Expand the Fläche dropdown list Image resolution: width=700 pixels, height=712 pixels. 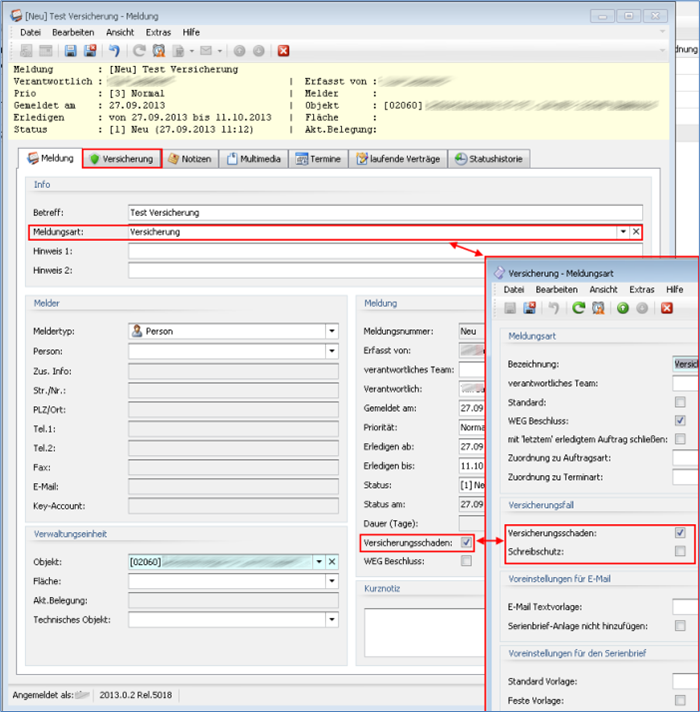pyautogui.click(x=331, y=581)
